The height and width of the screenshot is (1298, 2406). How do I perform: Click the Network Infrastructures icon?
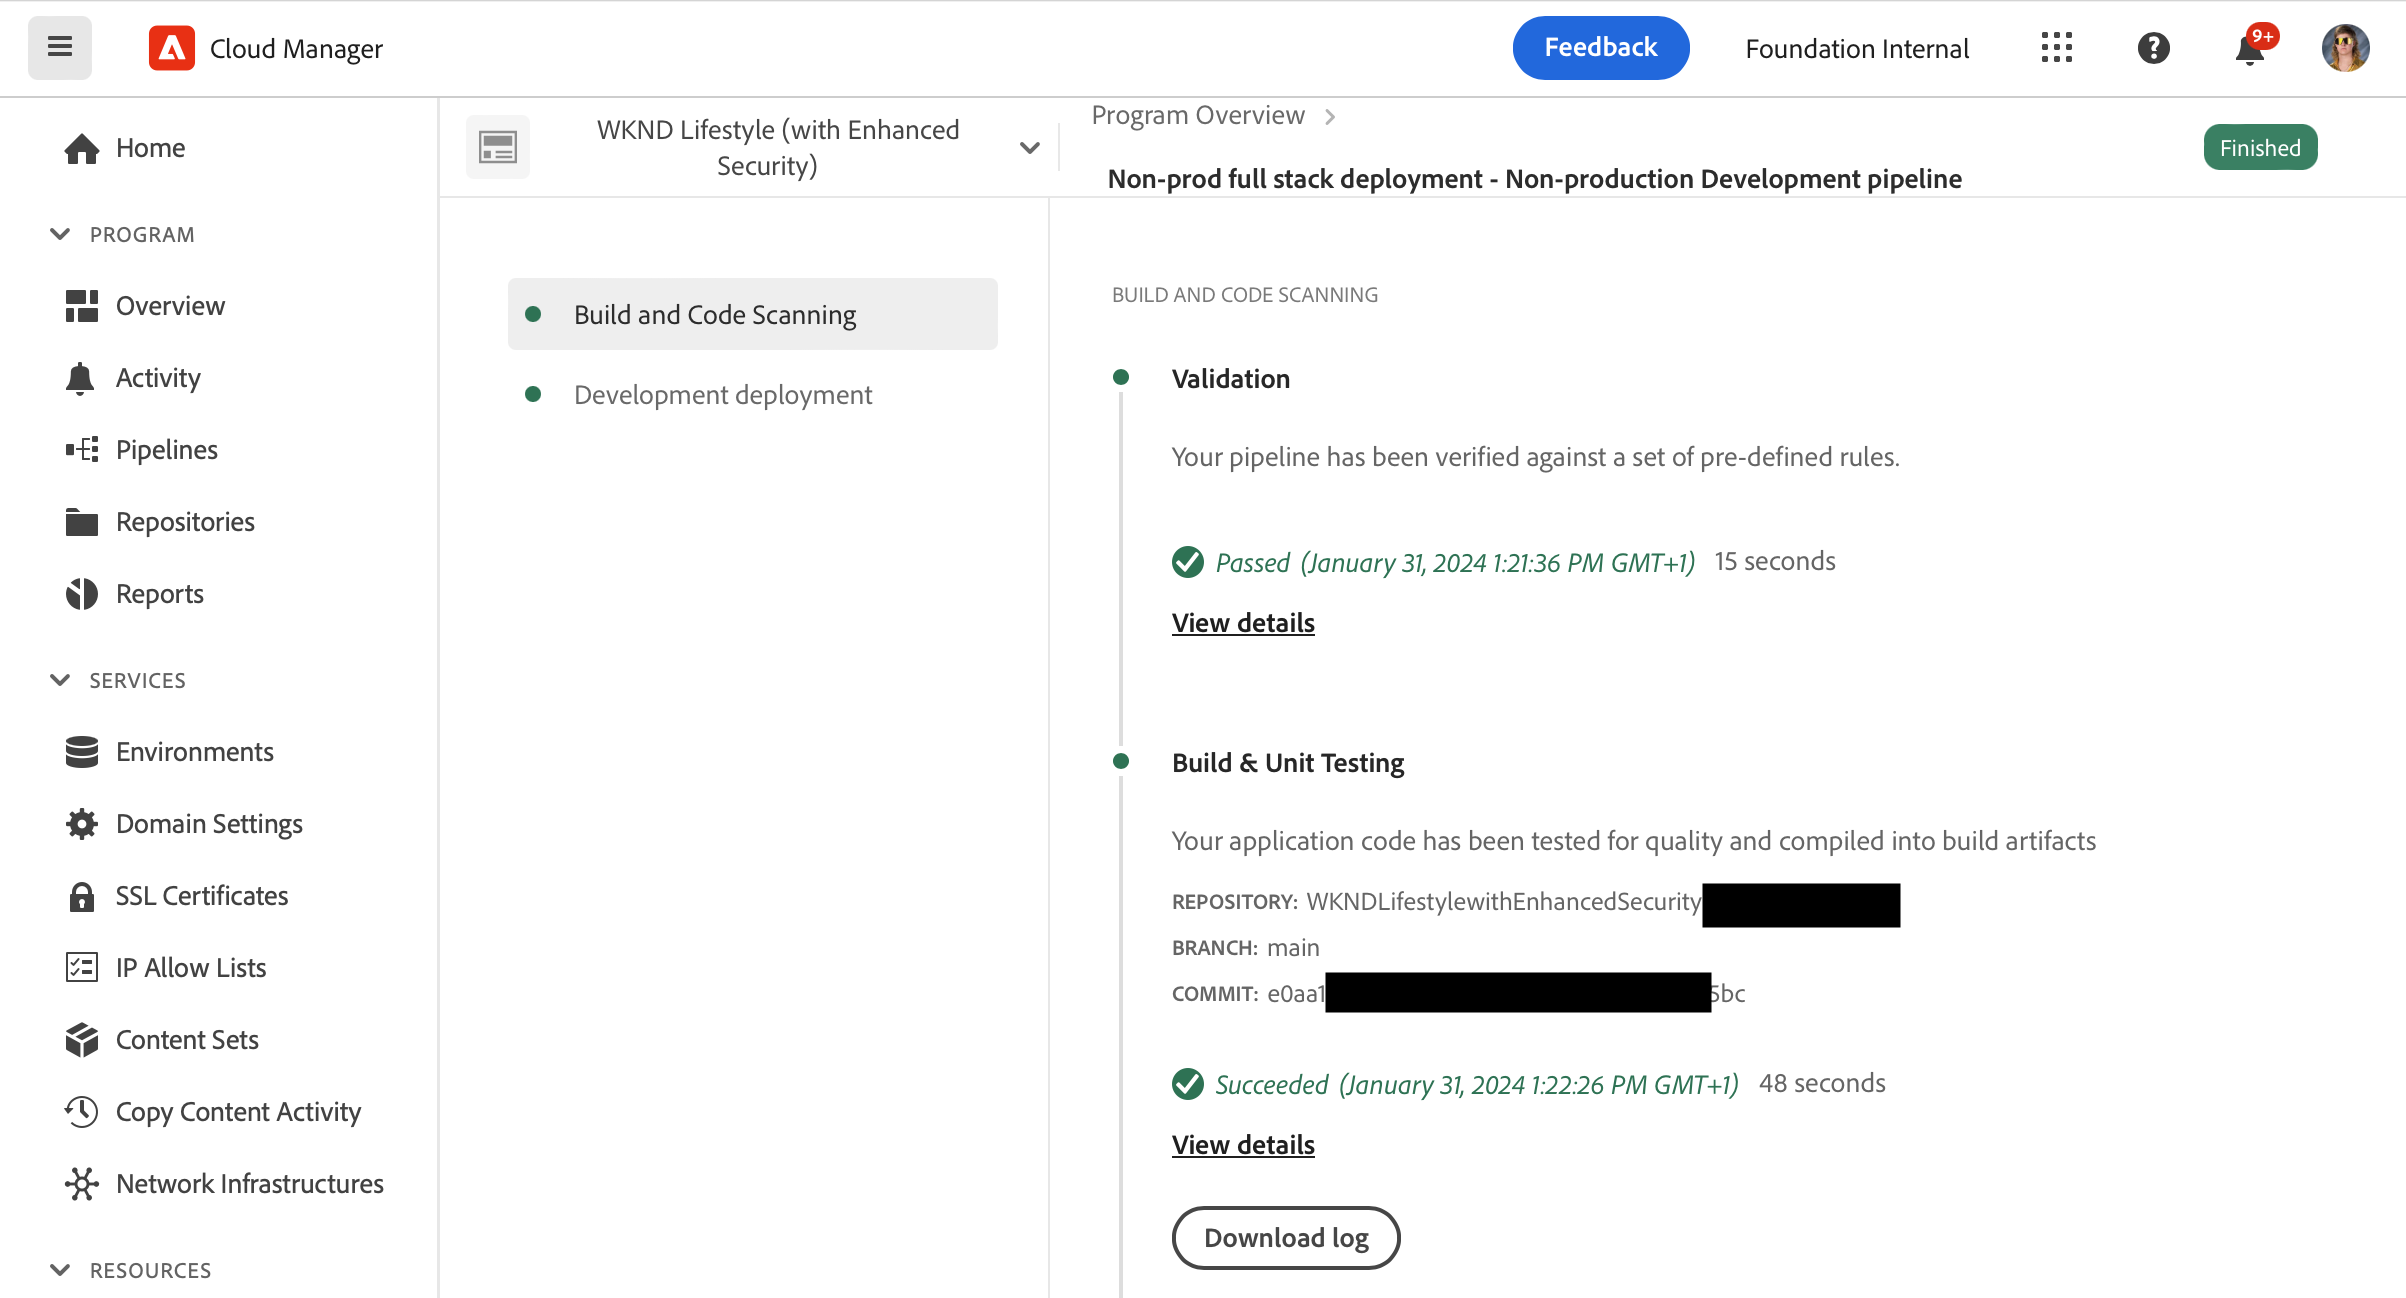pyautogui.click(x=81, y=1184)
